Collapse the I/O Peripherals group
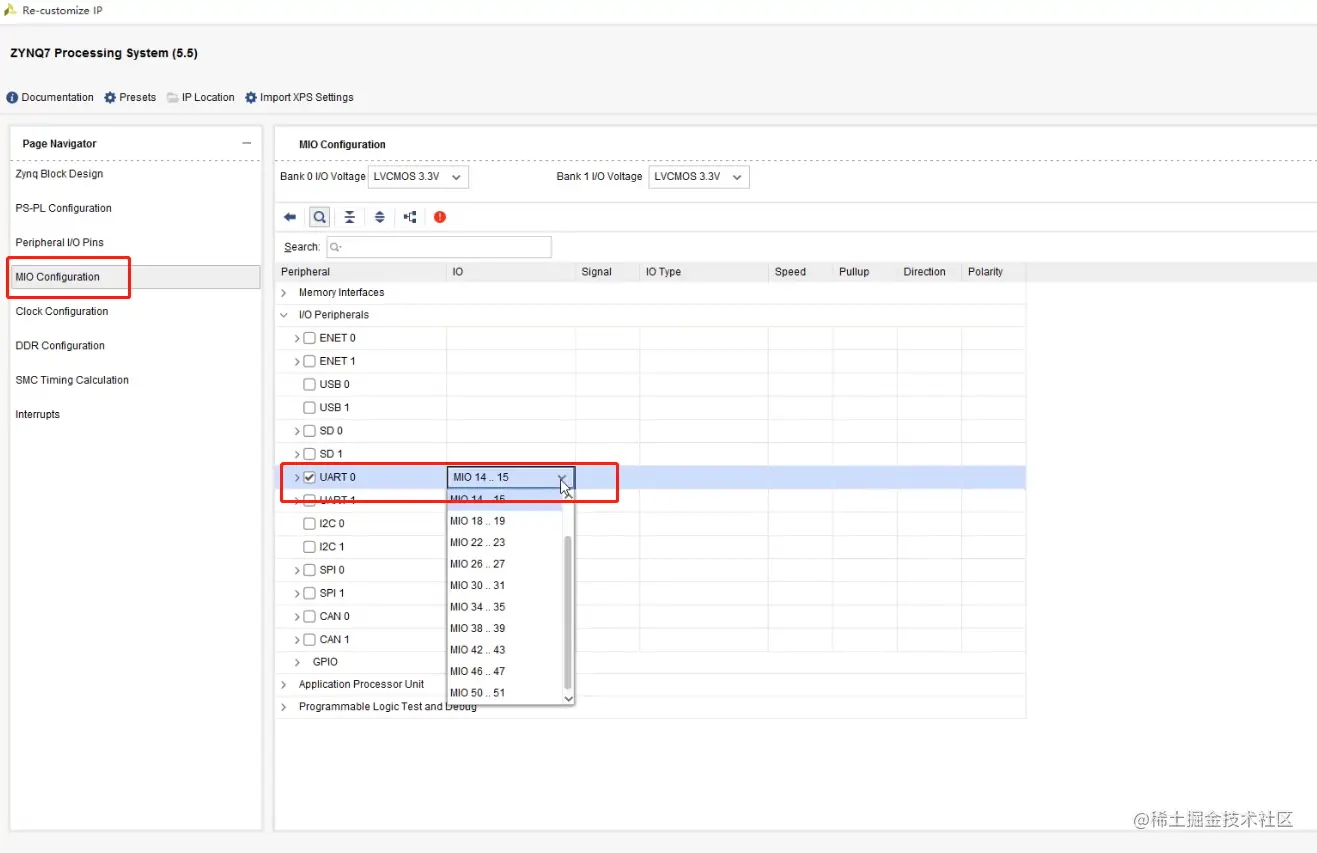 [x=284, y=315]
